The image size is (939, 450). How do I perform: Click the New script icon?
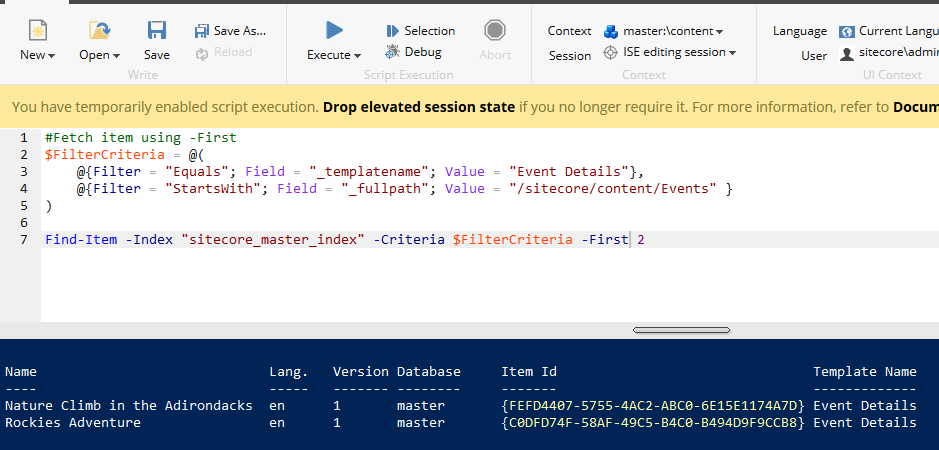point(37,31)
